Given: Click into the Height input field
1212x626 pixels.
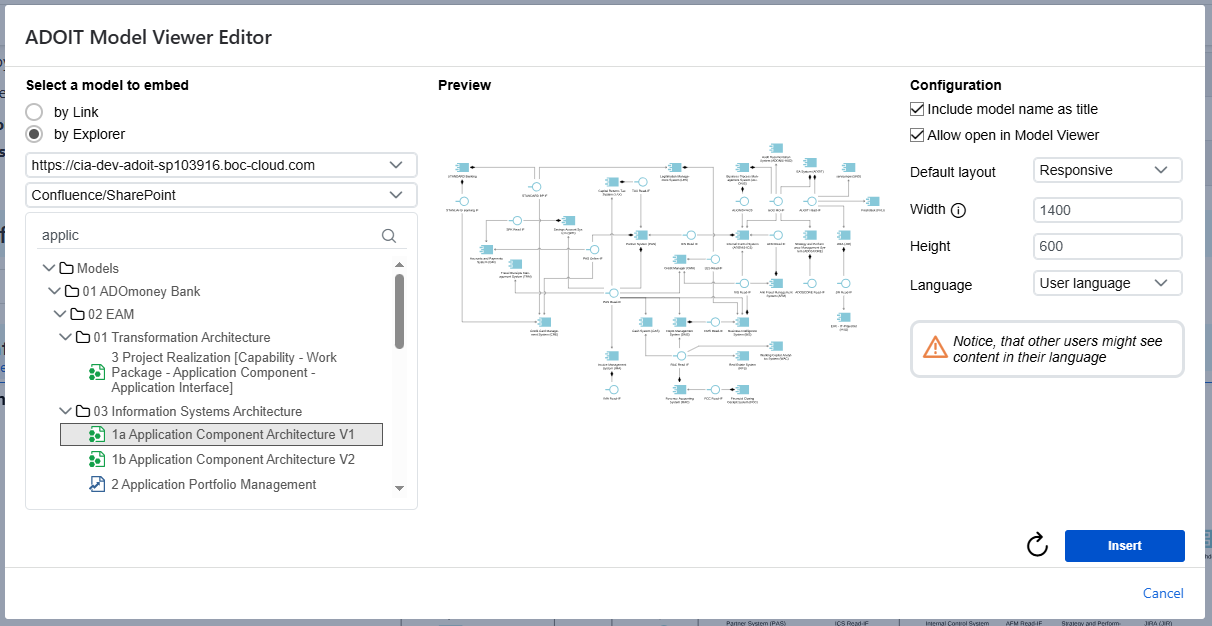Looking at the screenshot, I should tap(1107, 246).
